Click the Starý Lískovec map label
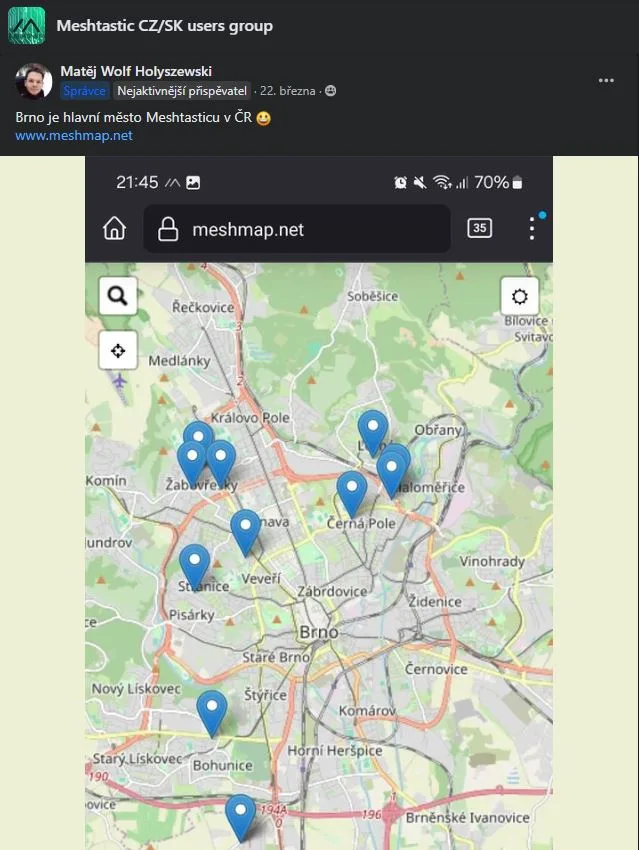 (137, 758)
